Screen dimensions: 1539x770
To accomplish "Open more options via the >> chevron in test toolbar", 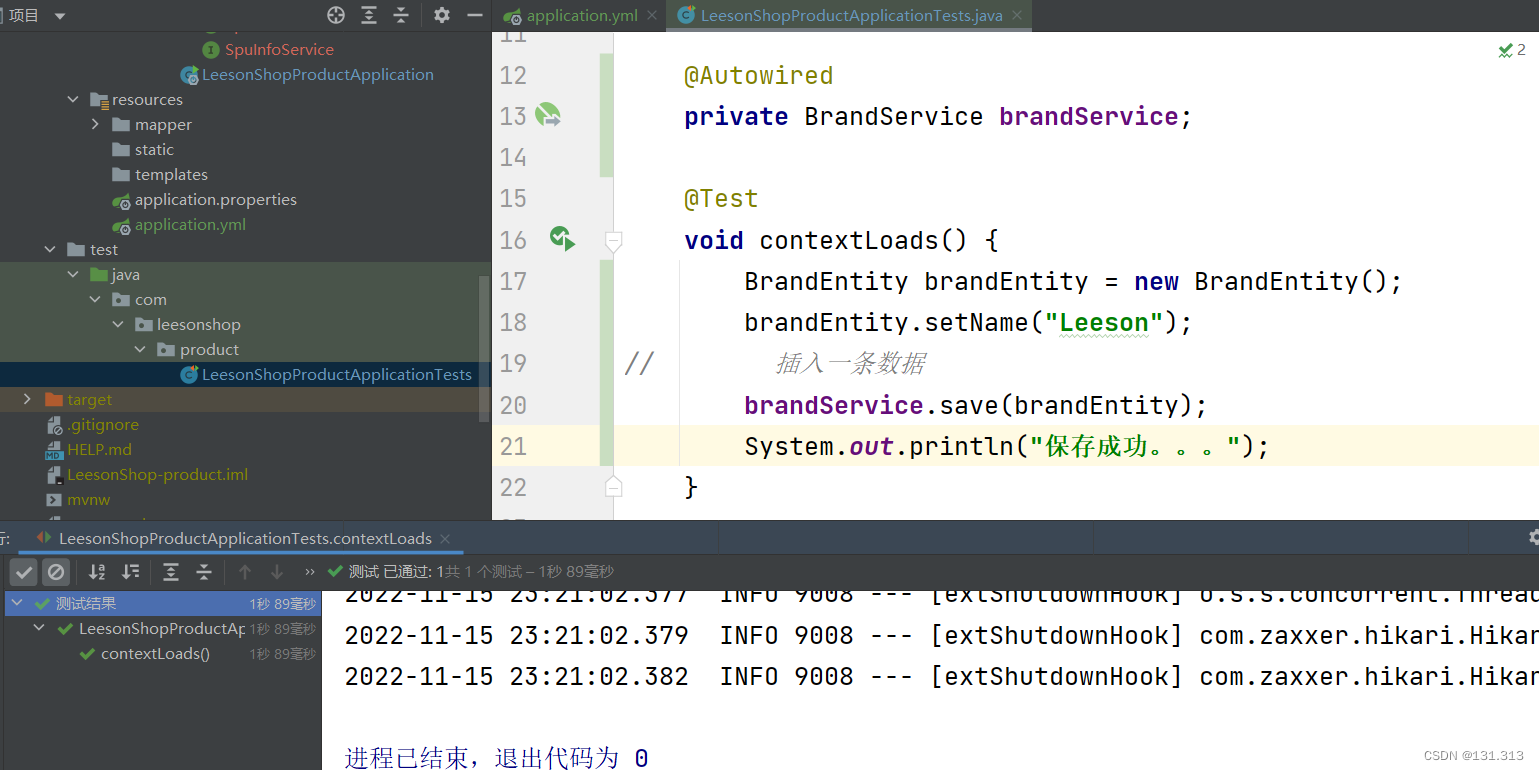I will point(309,571).
